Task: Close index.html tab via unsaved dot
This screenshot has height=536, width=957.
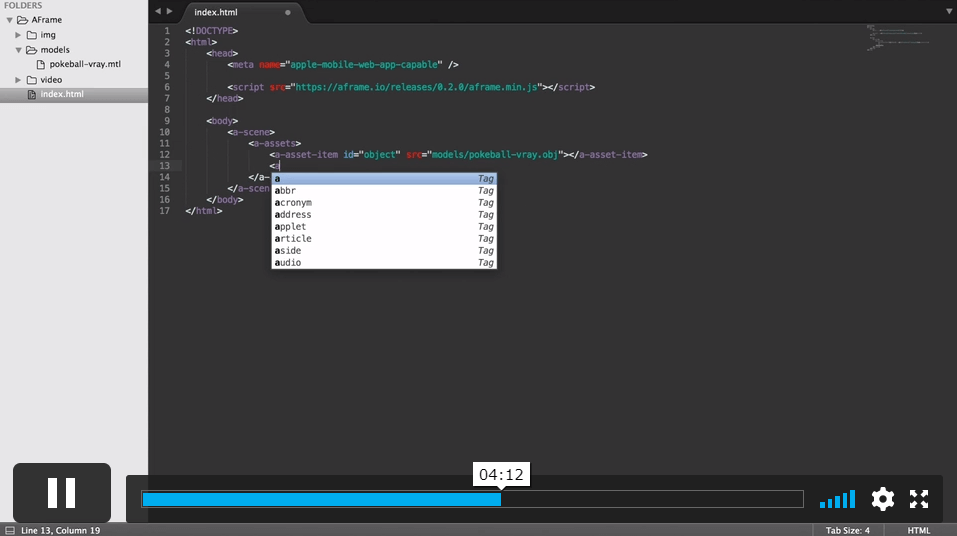Action: 288,12
